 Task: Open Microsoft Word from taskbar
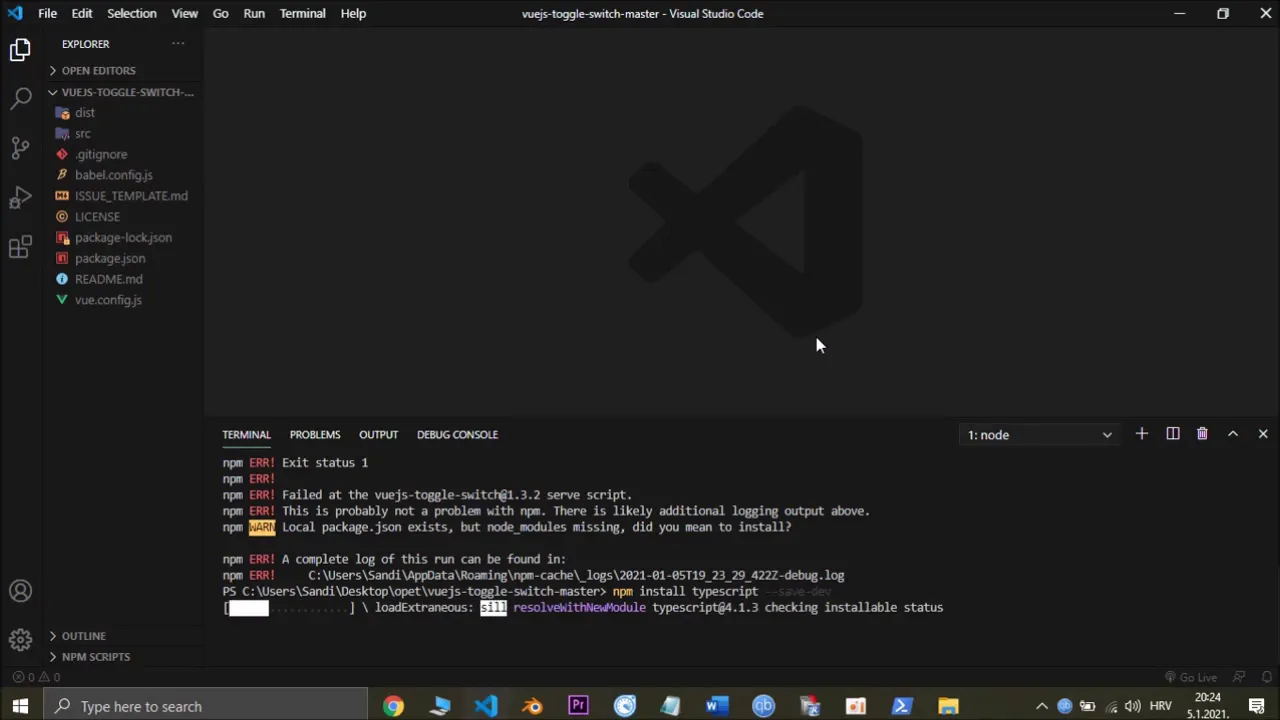coord(716,706)
